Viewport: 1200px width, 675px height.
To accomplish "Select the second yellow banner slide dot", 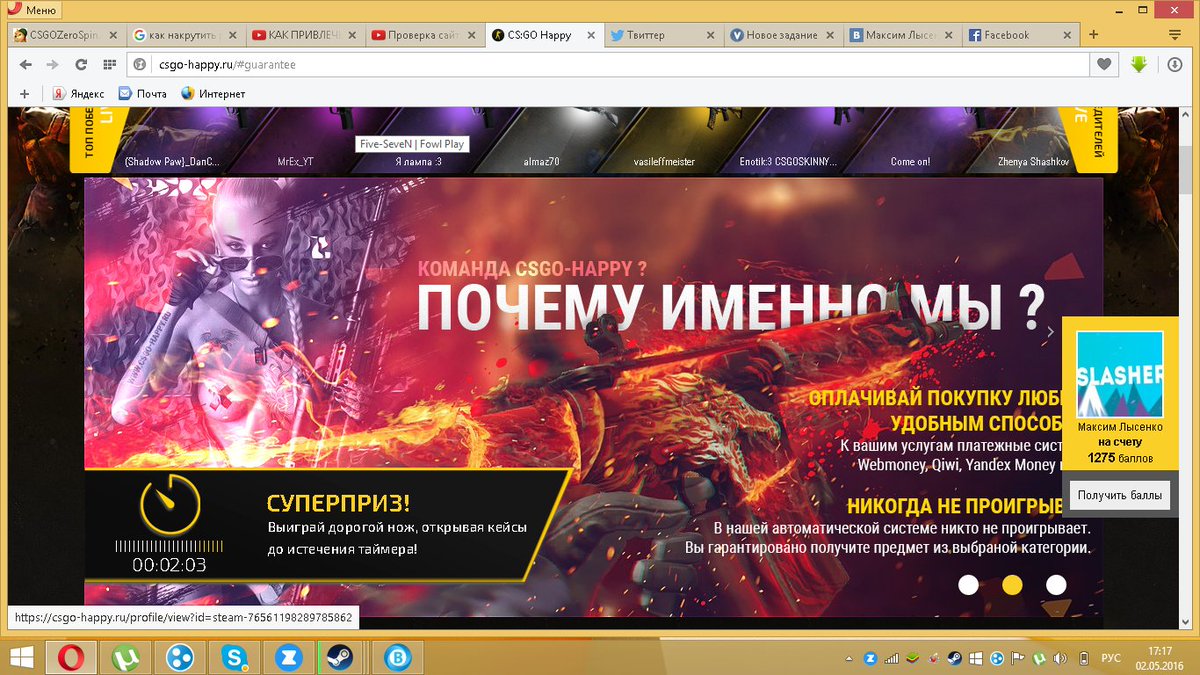I will pos(1012,585).
